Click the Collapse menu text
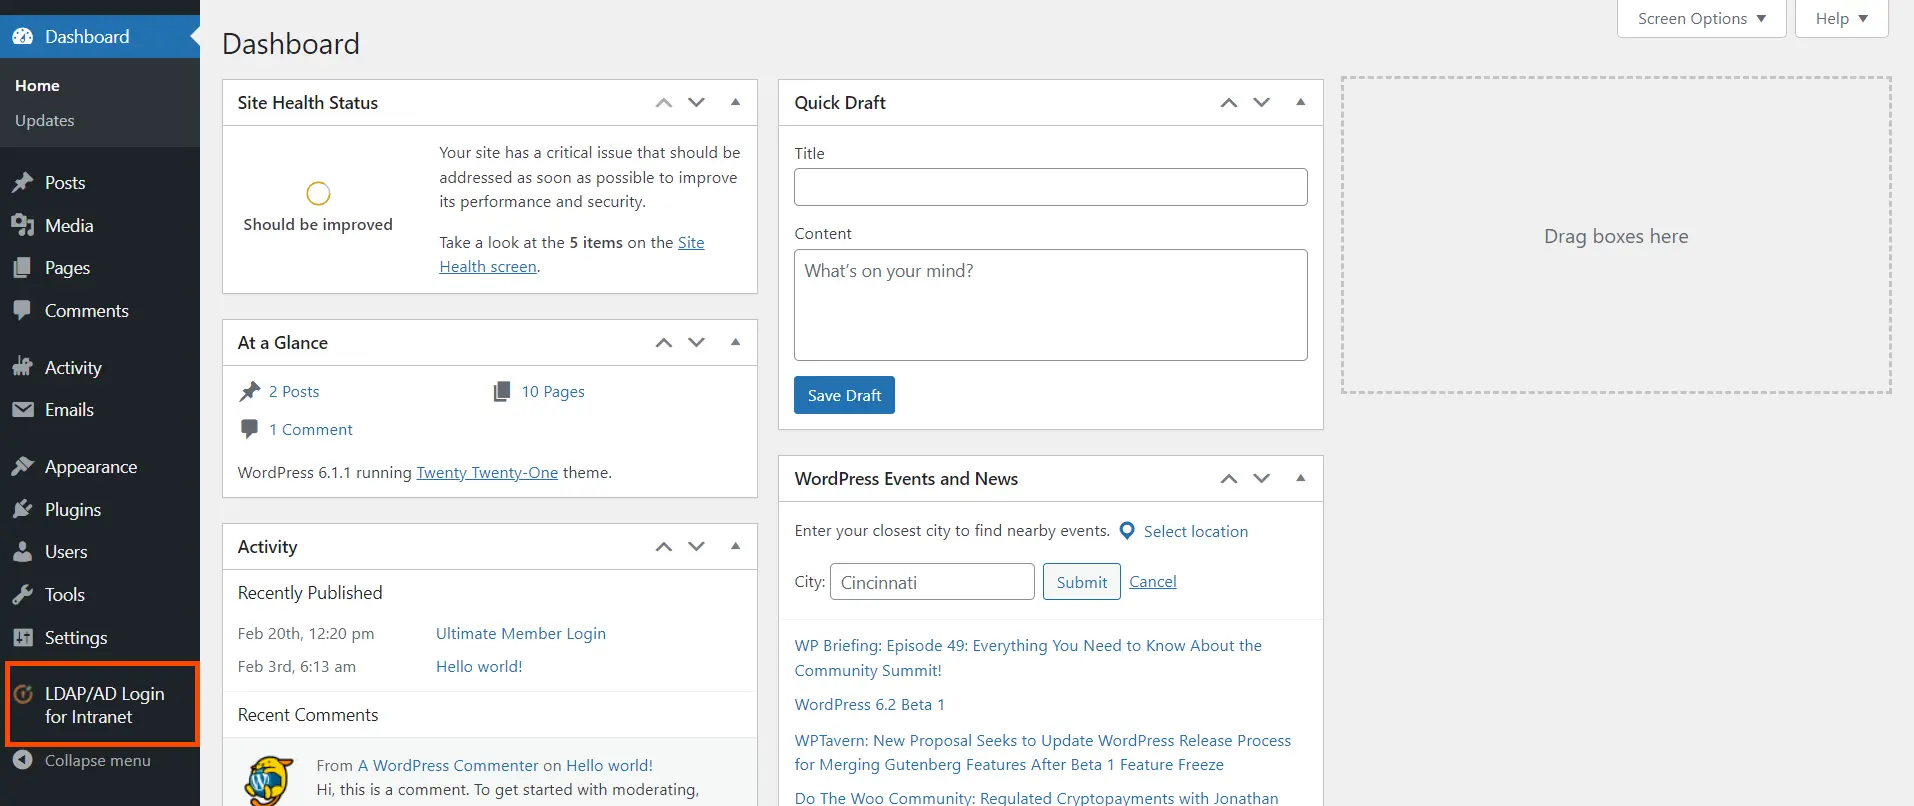The width and height of the screenshot is (1914, 806). (98, 761)
